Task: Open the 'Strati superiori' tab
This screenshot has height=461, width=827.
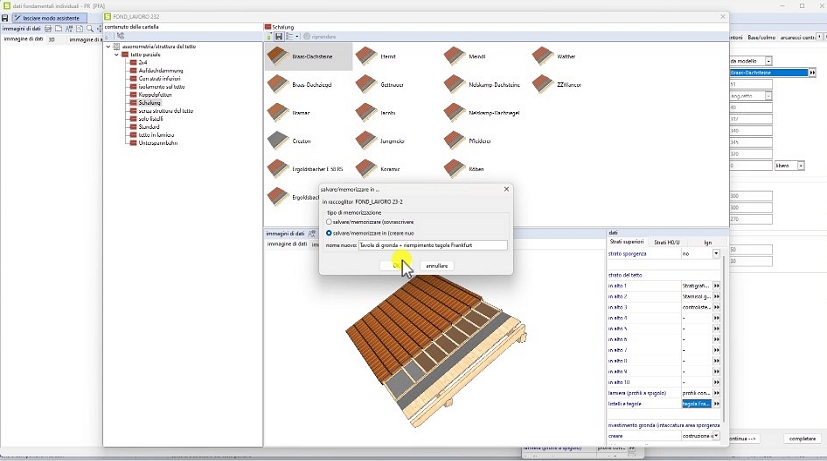Action: pos(628,242)
